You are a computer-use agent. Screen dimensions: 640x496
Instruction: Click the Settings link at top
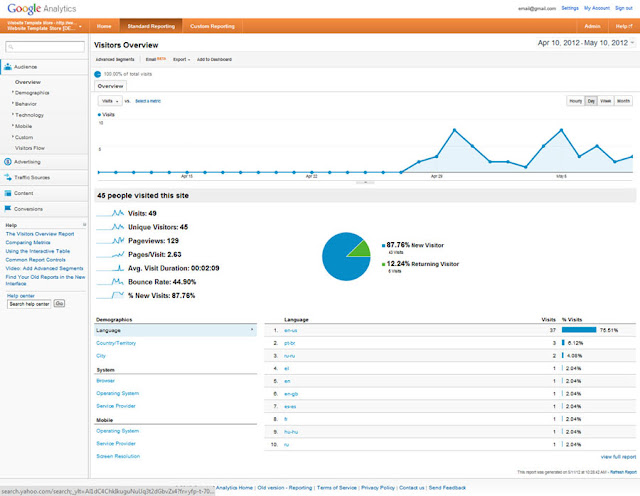point(570,8)
